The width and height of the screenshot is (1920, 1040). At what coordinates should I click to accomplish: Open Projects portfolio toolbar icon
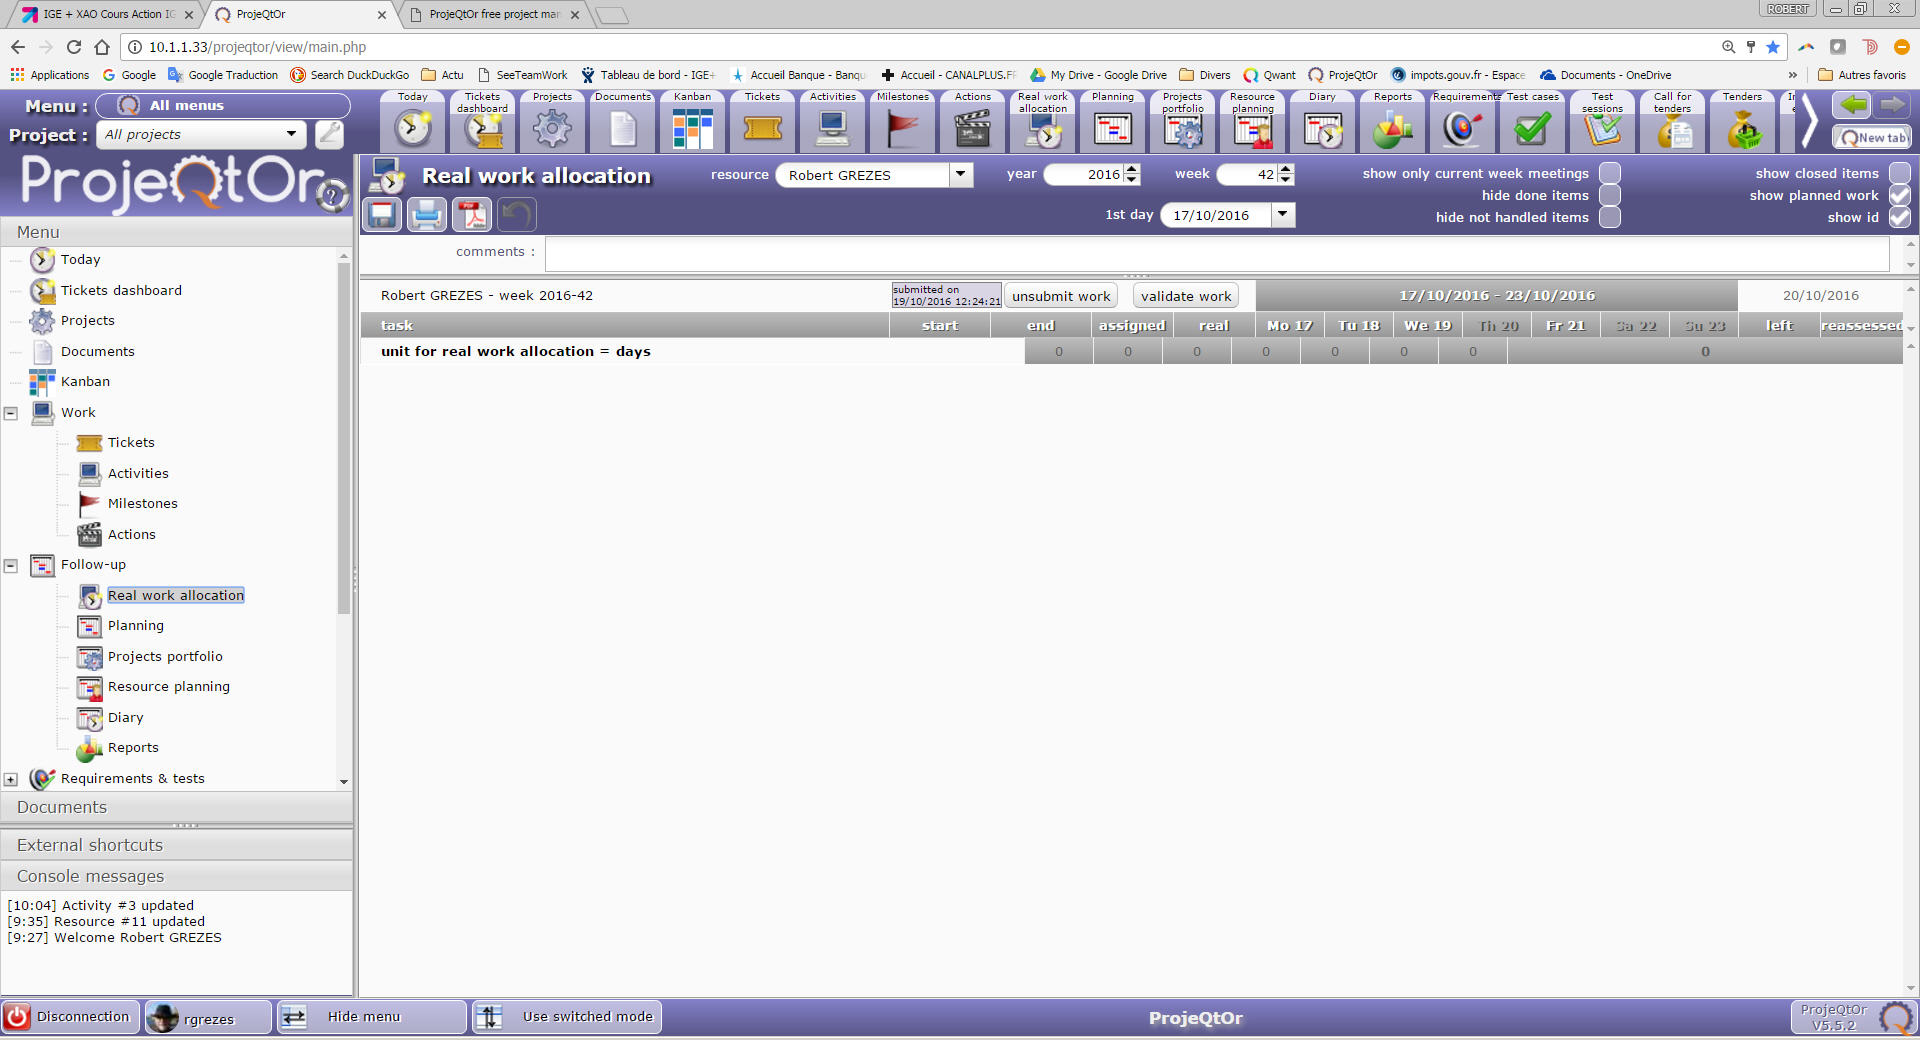click(1182, 121)
